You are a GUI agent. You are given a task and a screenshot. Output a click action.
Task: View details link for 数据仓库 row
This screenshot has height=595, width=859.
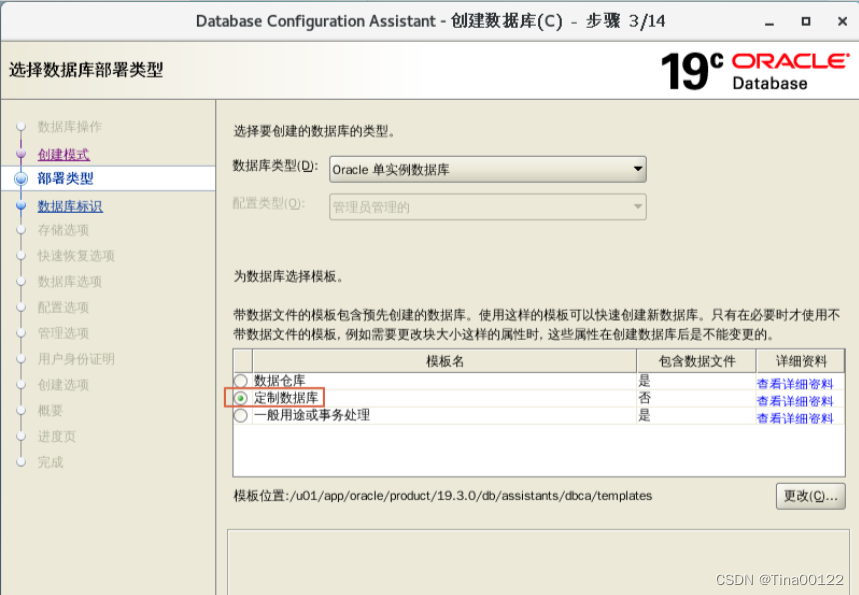[x=795, y=384]
